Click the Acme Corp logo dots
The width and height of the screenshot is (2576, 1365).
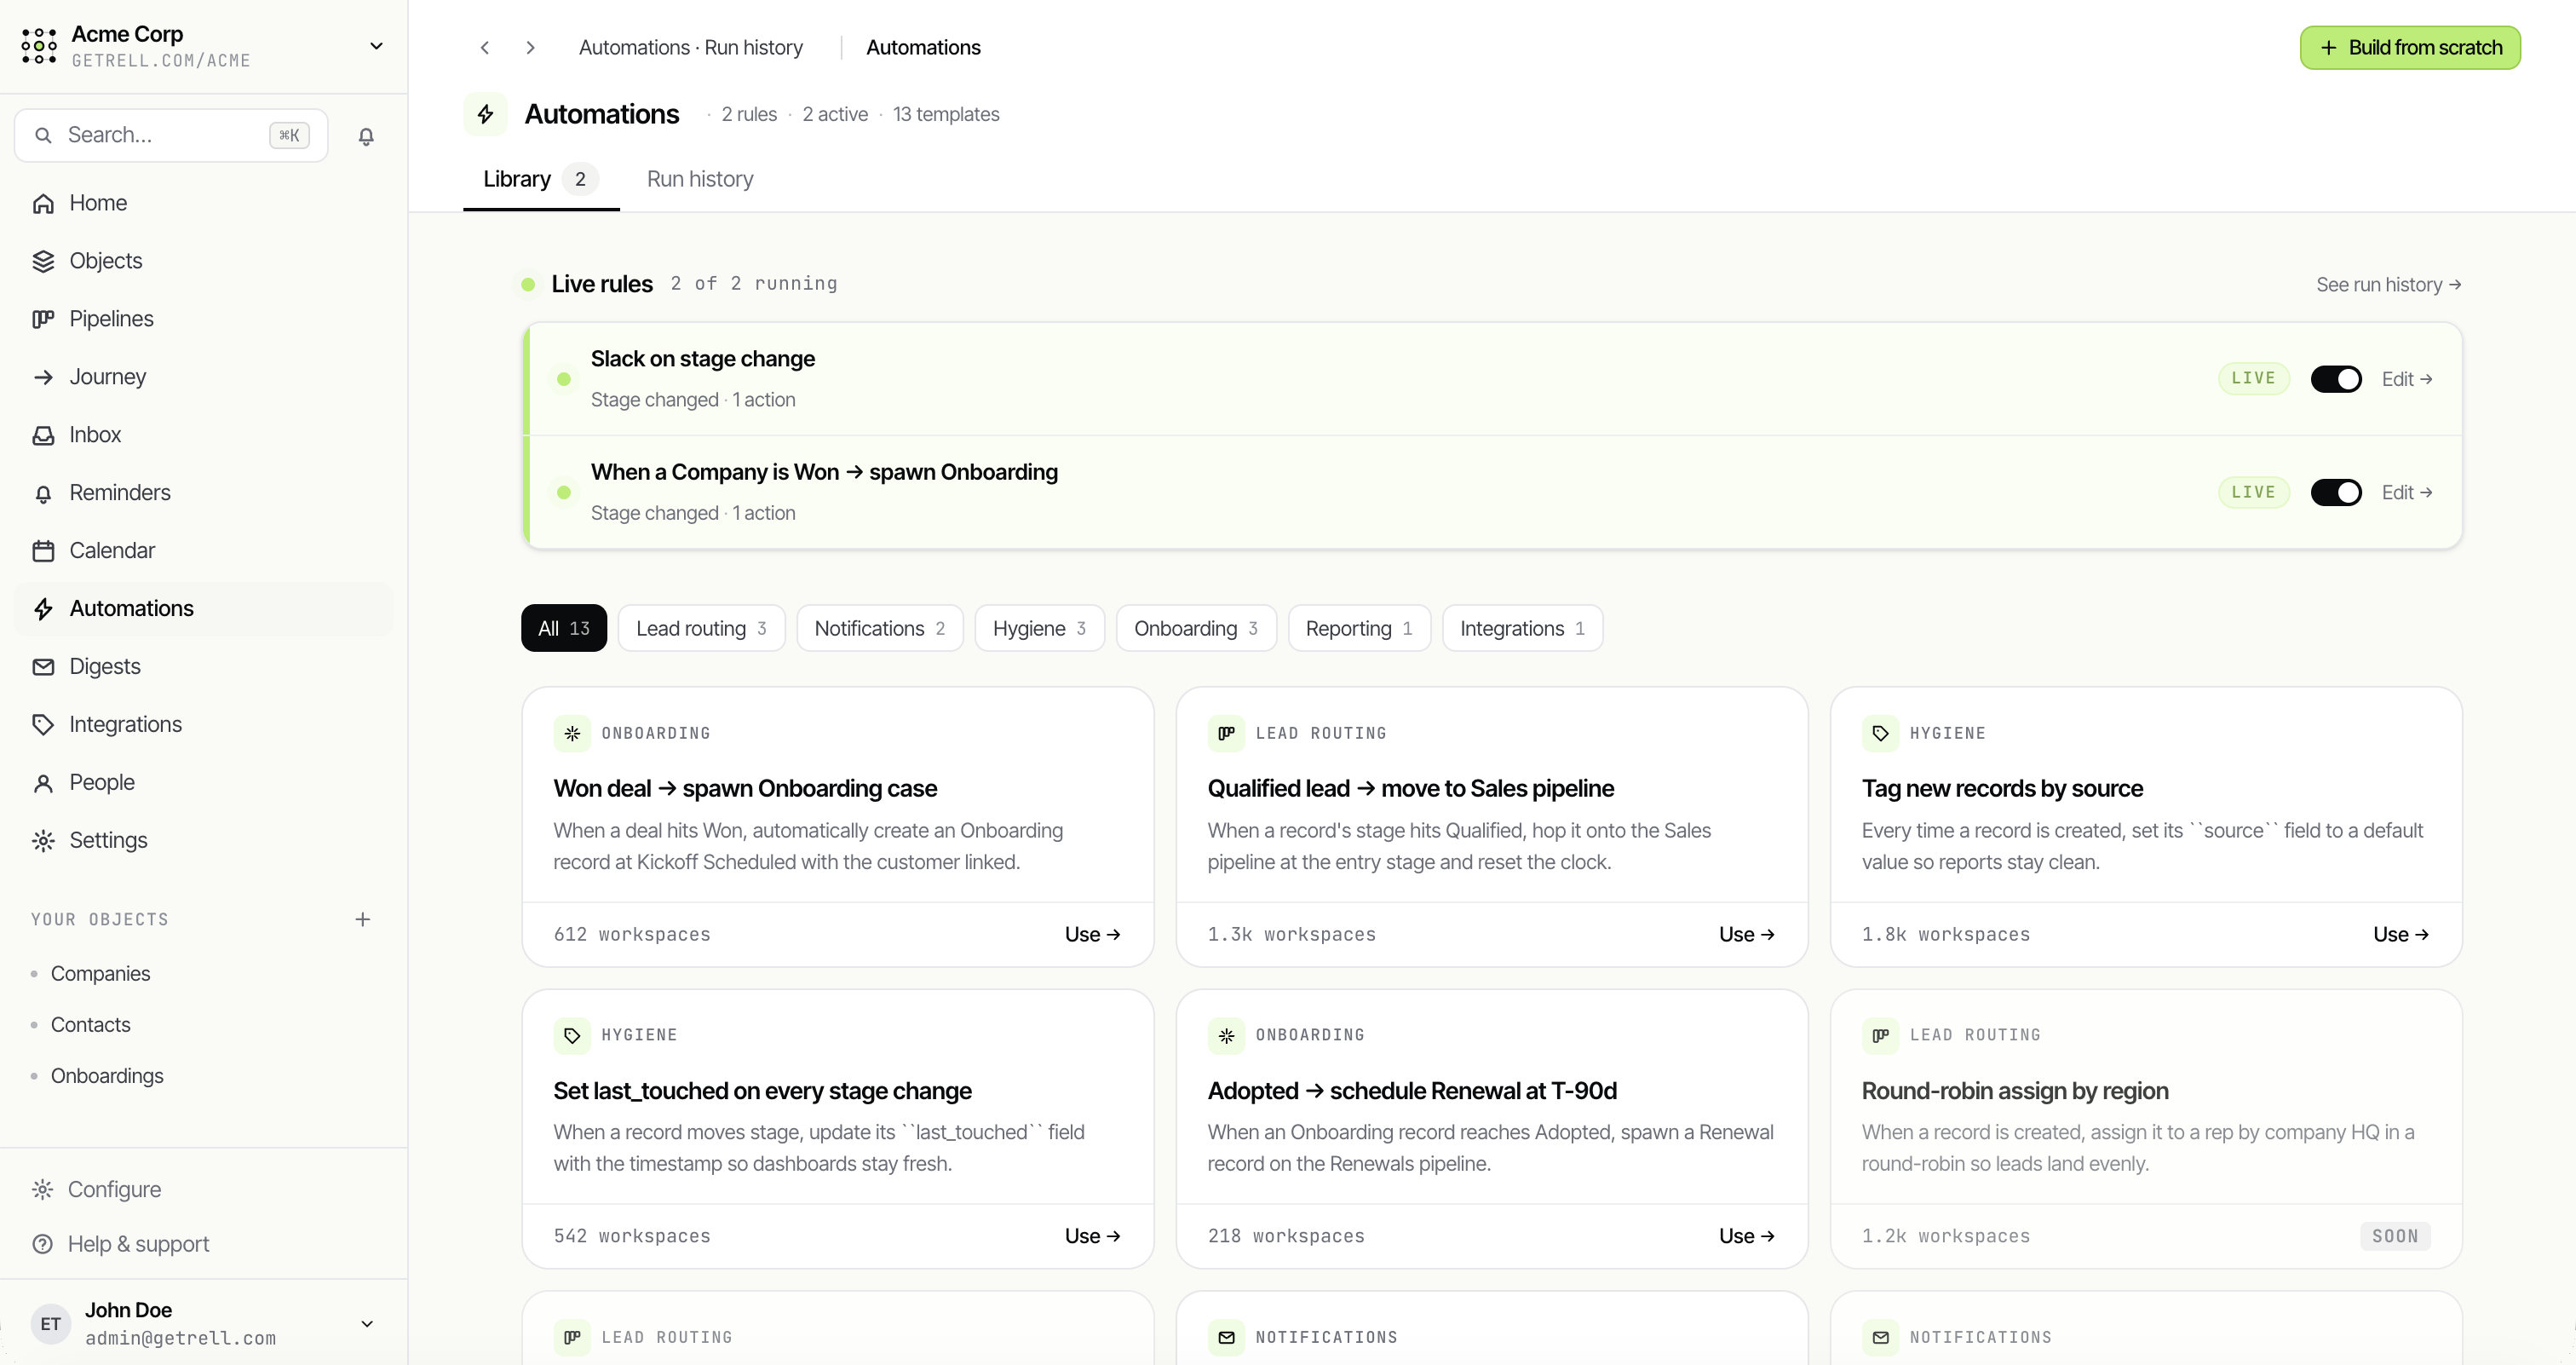tap(39, 46)
